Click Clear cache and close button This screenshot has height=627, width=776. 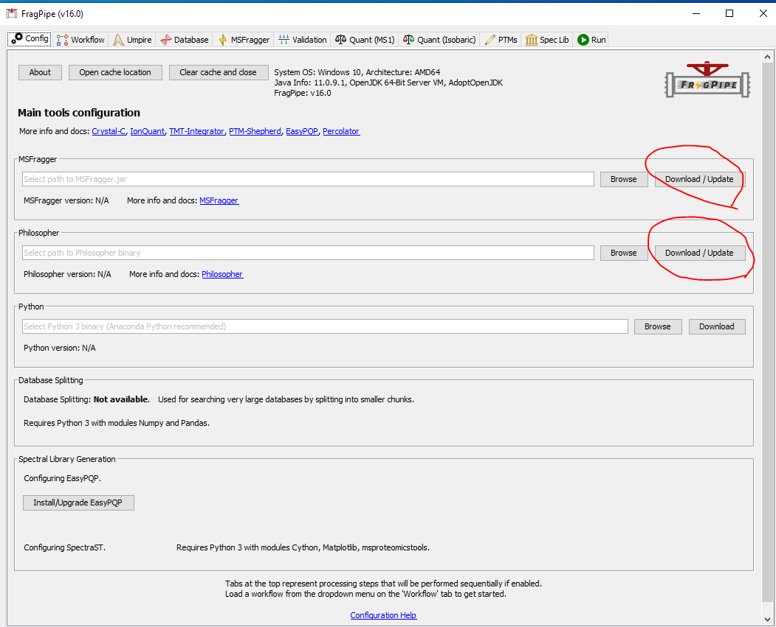tap(218, 72)
